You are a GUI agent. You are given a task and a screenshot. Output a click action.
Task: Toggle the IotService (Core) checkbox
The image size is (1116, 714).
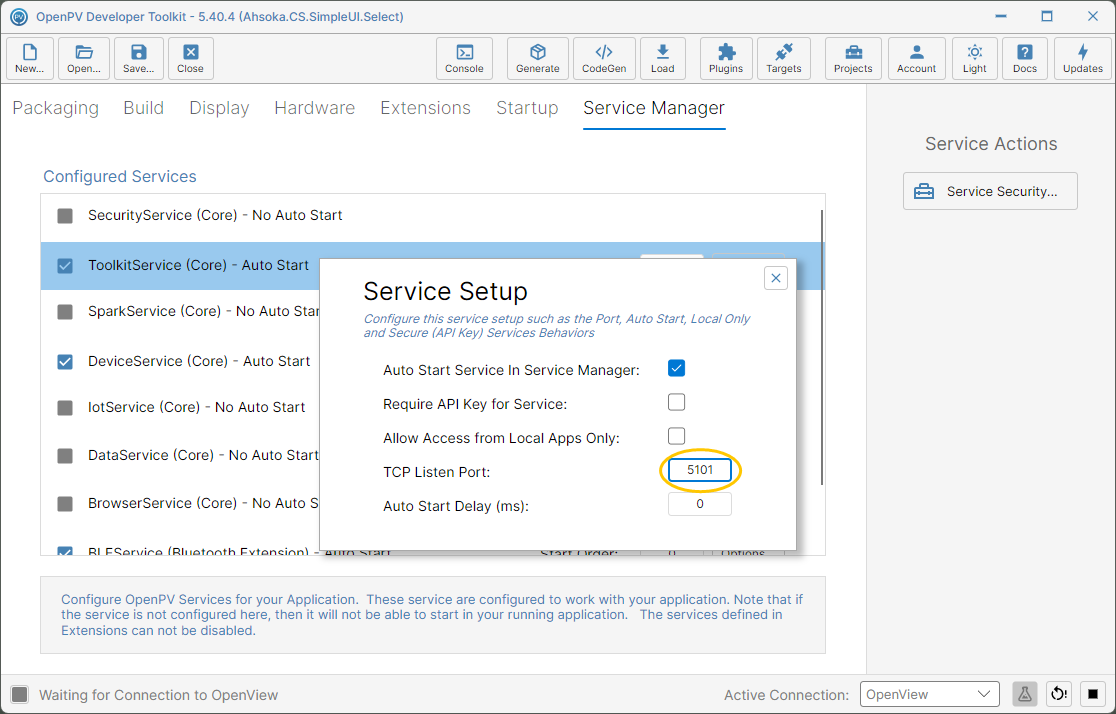(65, 408)
